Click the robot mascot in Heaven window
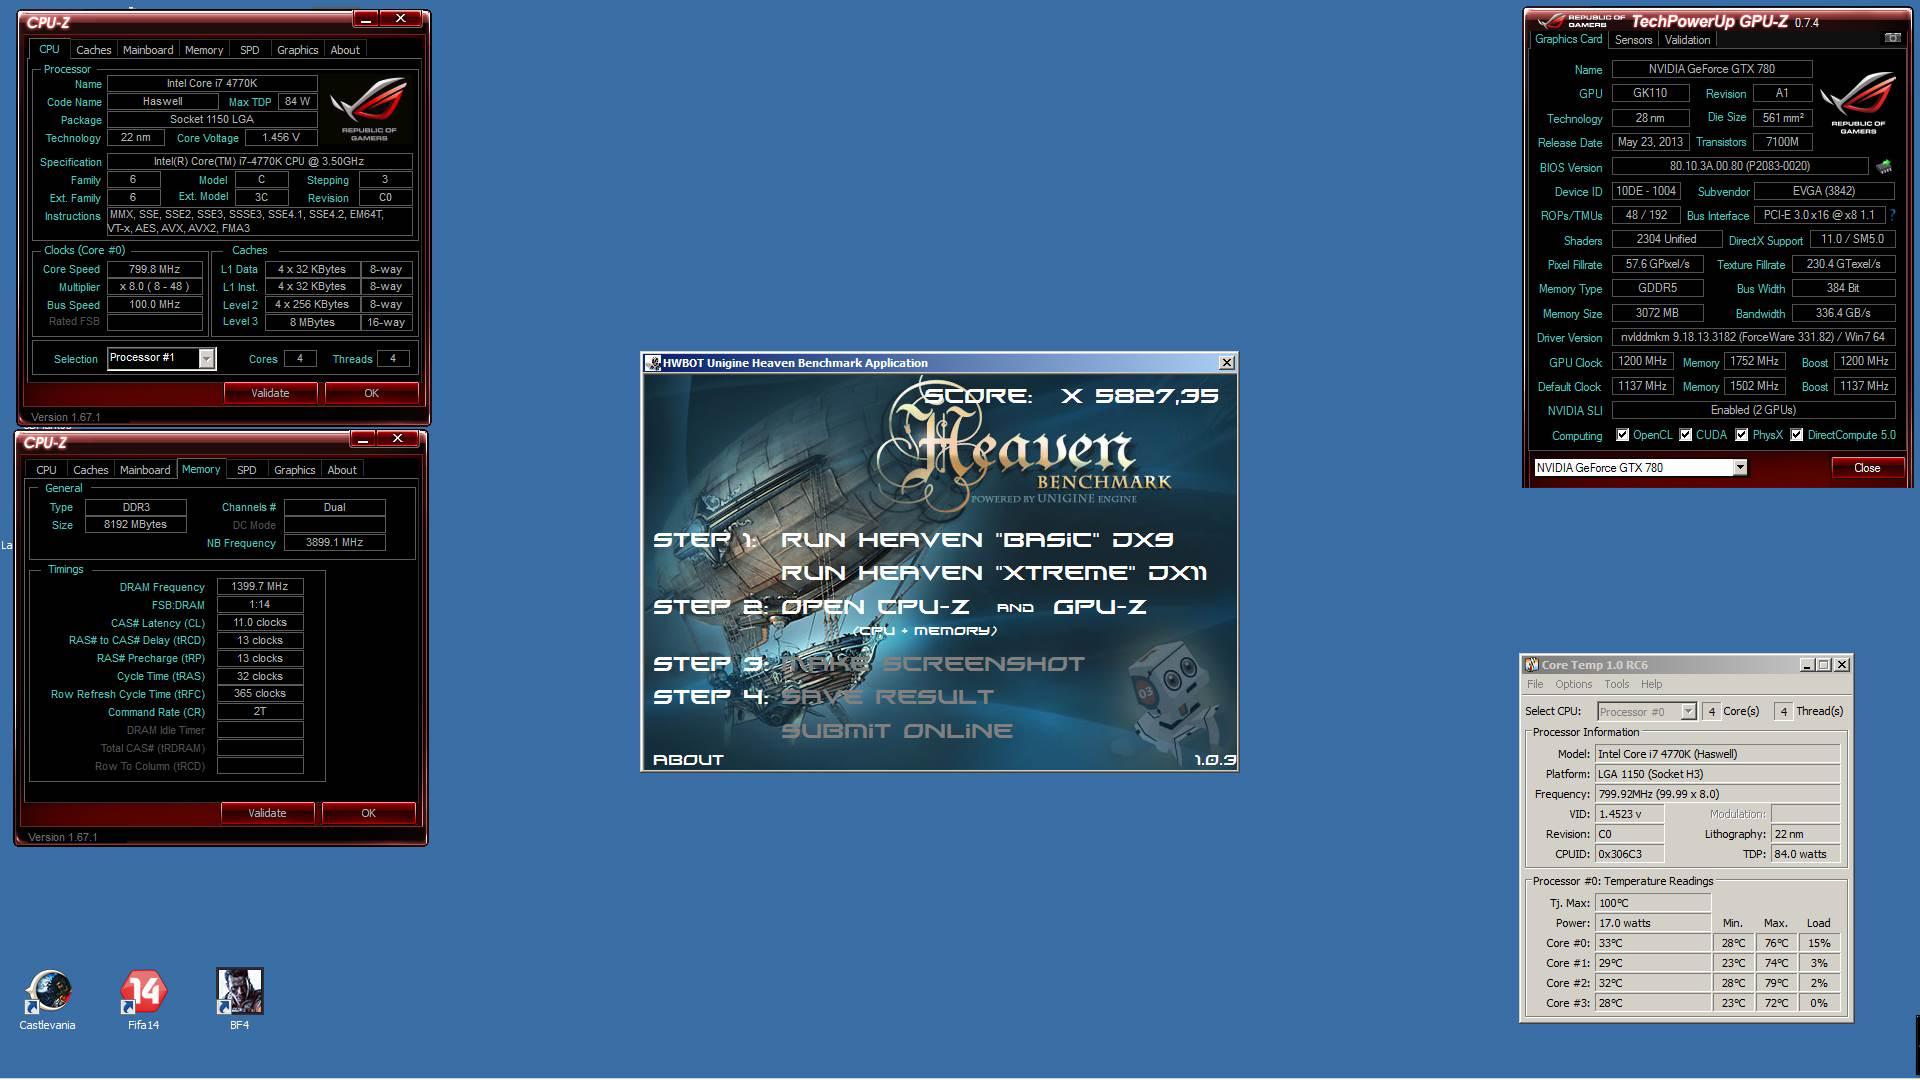 [1172, 700]
